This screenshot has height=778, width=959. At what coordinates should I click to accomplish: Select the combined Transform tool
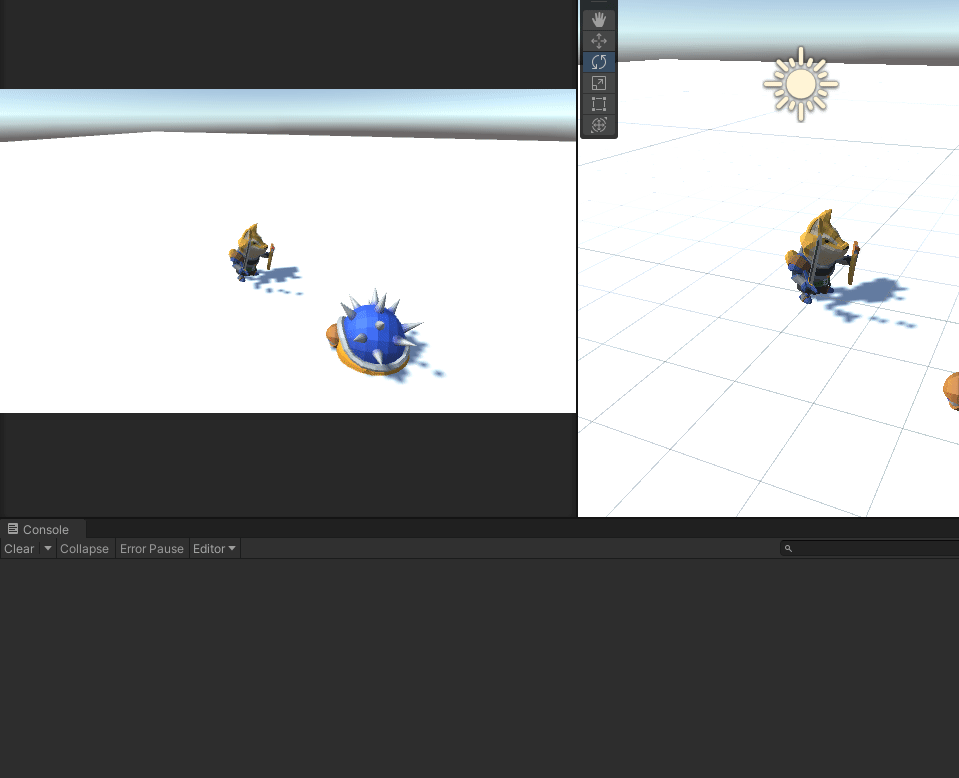[x=599, y=125]
